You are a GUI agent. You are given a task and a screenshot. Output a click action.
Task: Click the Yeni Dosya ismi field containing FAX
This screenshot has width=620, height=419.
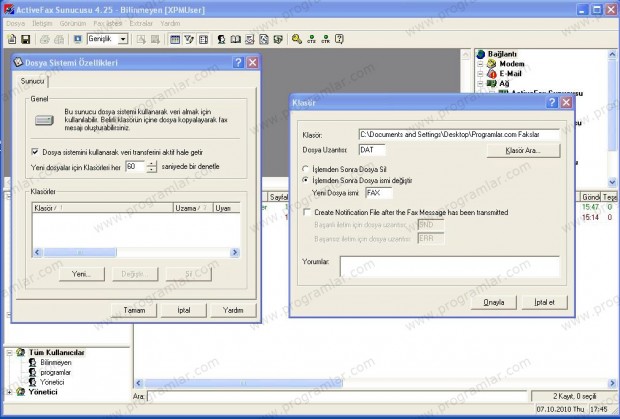click(379, 193)
